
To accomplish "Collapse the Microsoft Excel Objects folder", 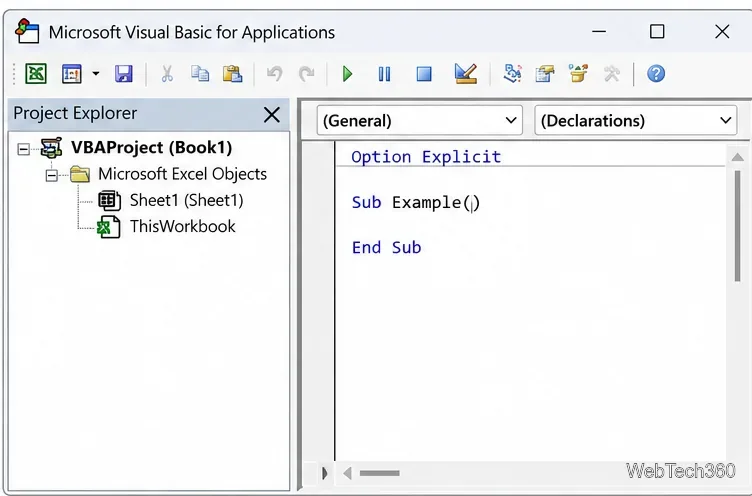I will click(x=52, y=176).
